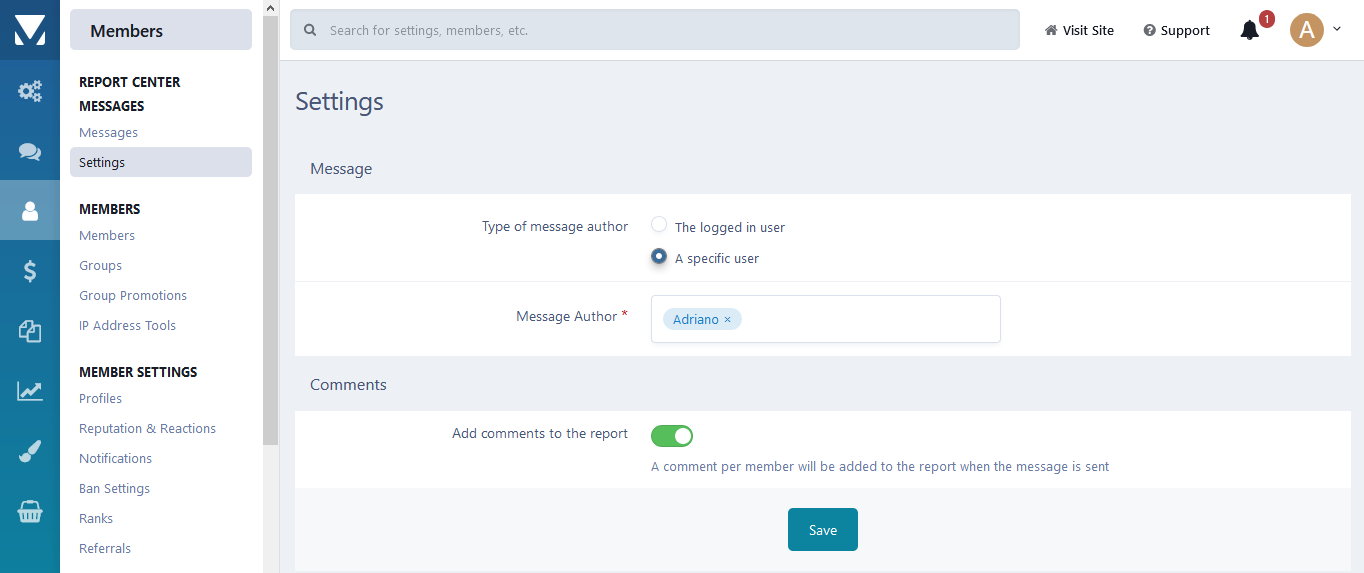This screenshot has width=1364, height=573.
Task: Open the Marketplace basket icon
Action: [30, 512]
